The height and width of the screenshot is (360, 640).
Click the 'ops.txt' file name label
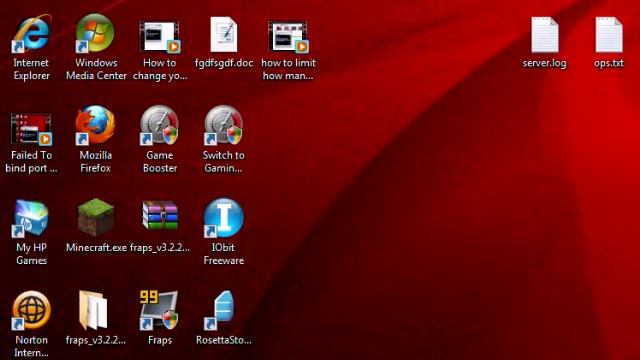click(609, 63)
